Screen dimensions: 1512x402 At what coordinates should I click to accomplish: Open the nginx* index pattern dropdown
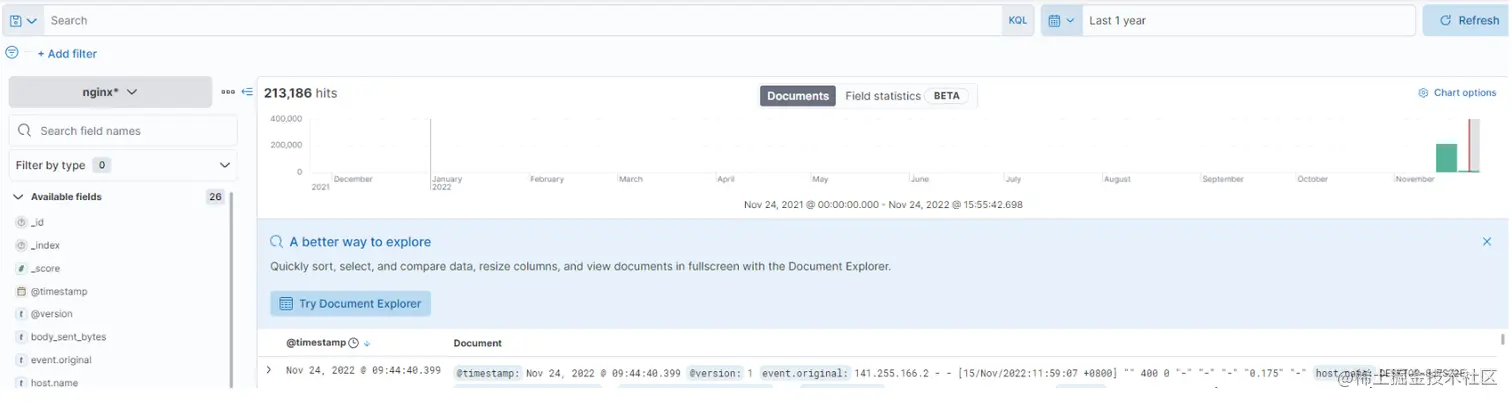tap(110, 92)
